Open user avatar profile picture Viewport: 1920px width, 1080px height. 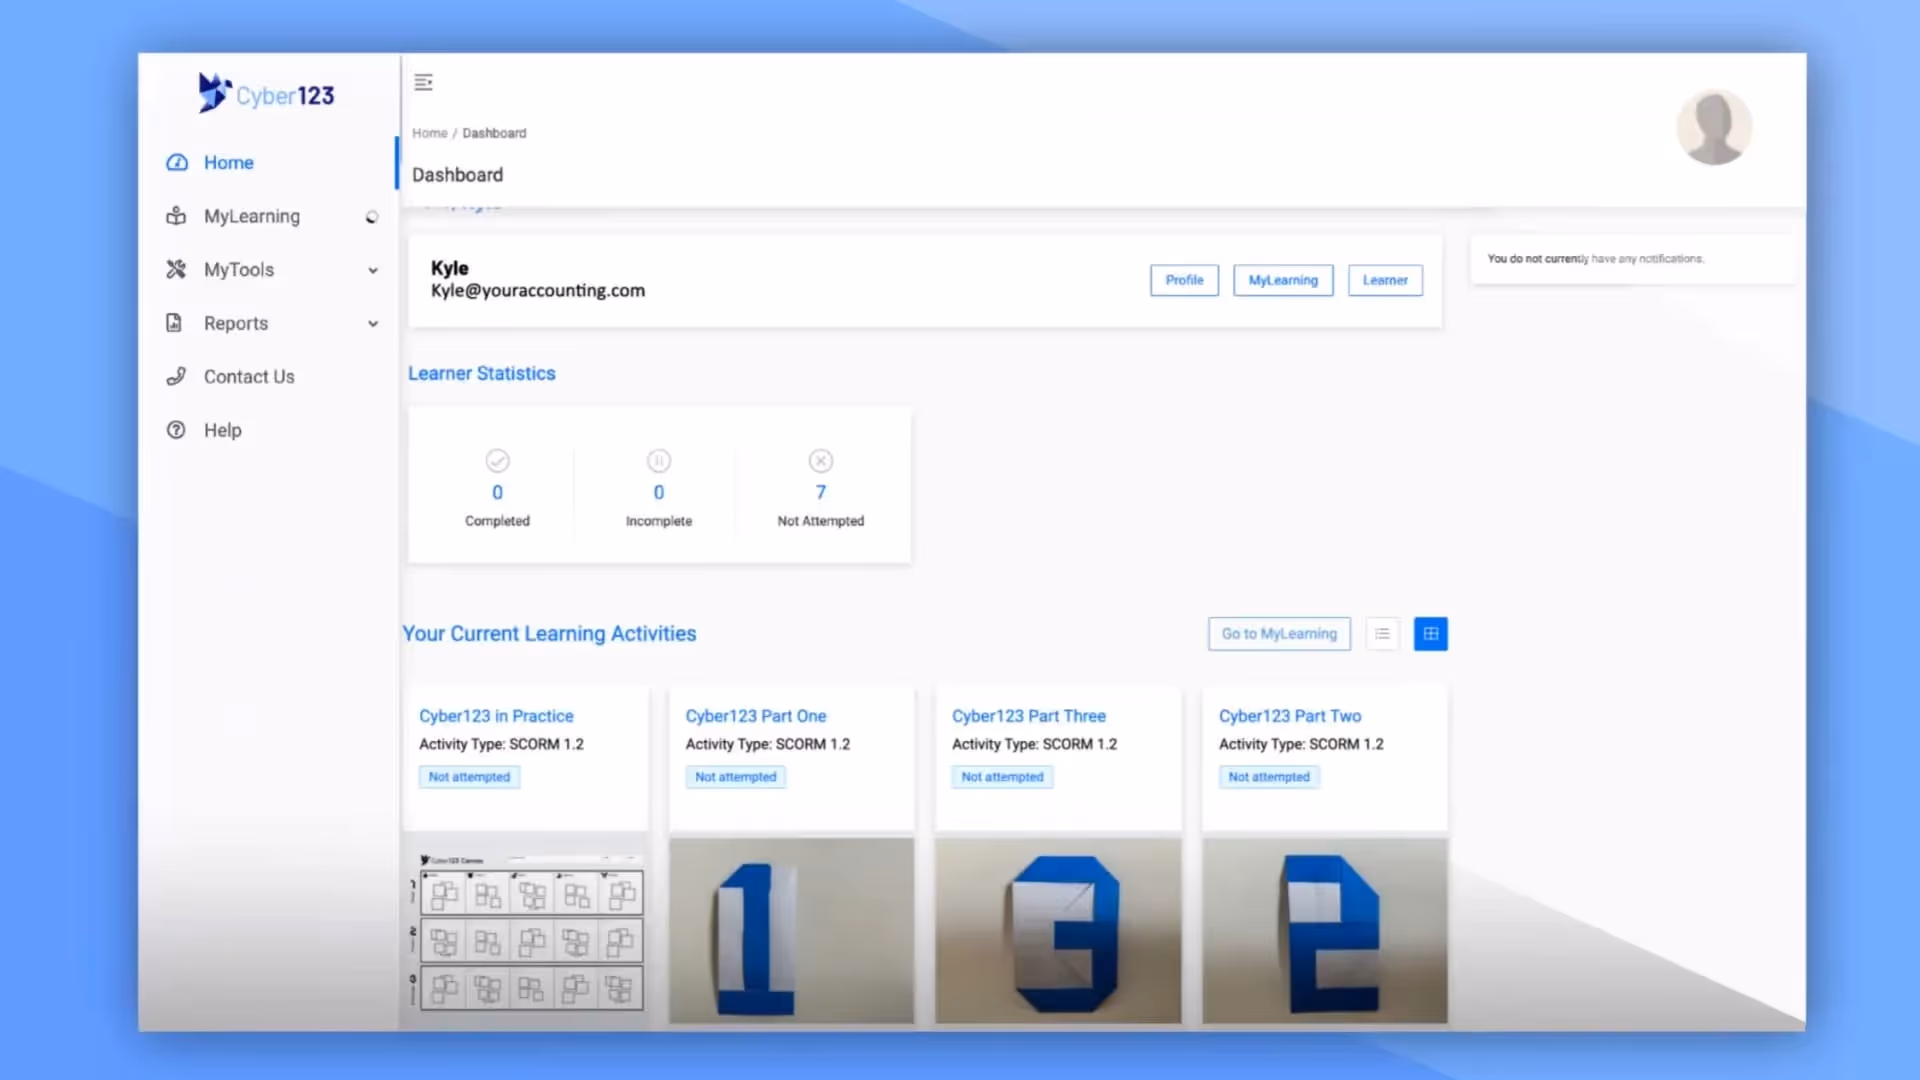1713,127
